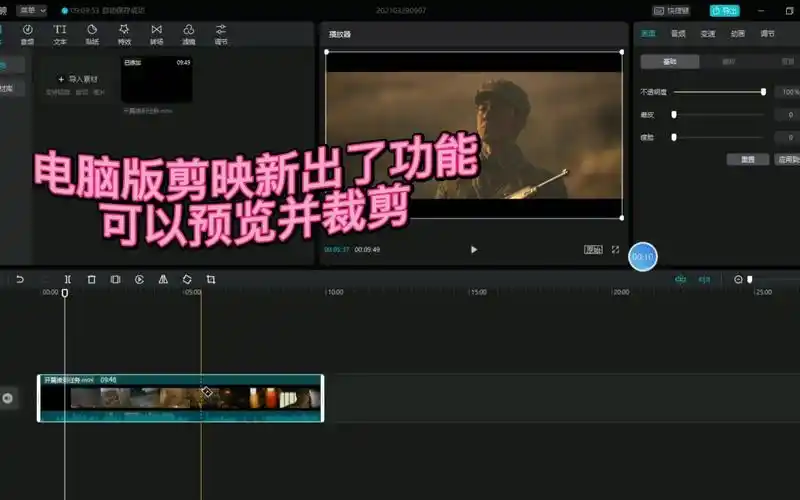
Task: Mute the track with the speaker icon
Action: click(8, 398)
